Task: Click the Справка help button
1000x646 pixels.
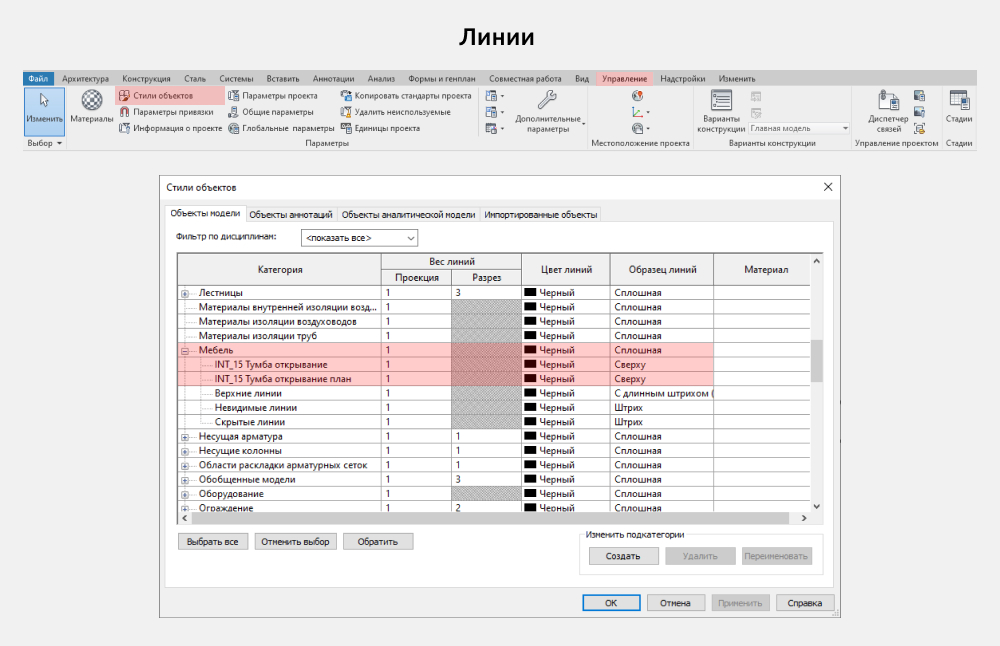Action: coord(805,603)
